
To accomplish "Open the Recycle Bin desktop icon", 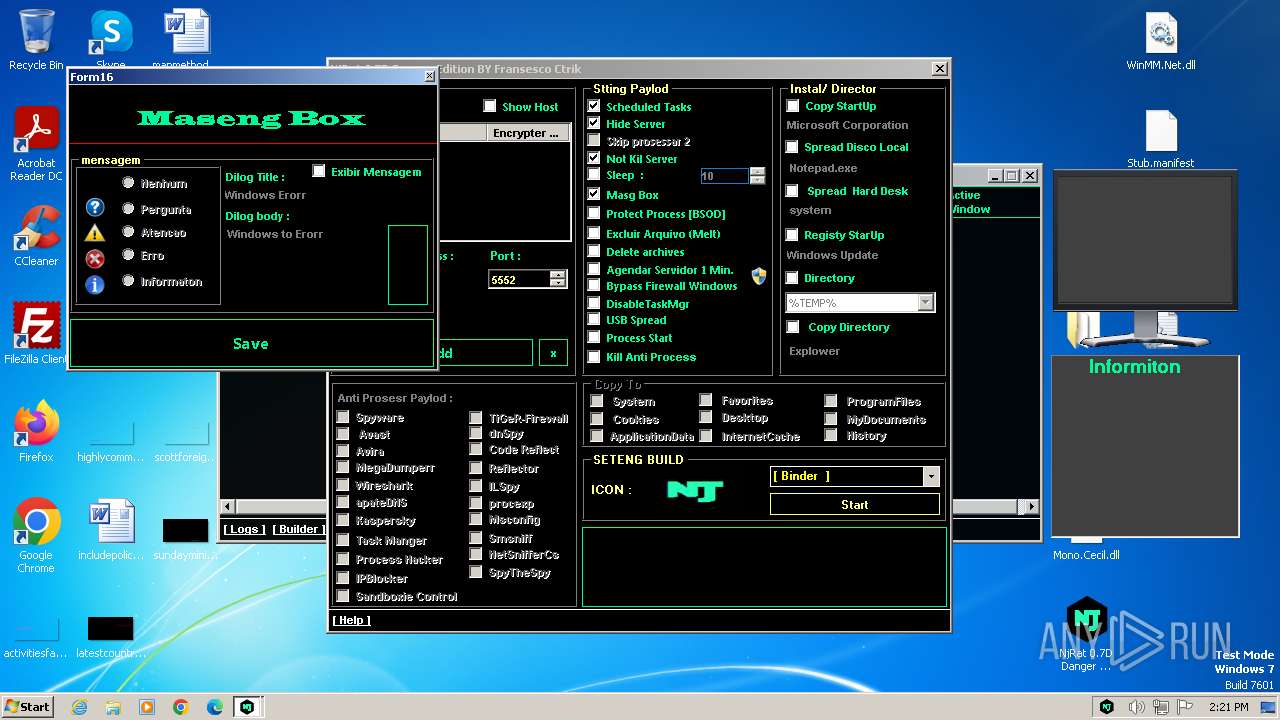I will click(x=36, y=40).
